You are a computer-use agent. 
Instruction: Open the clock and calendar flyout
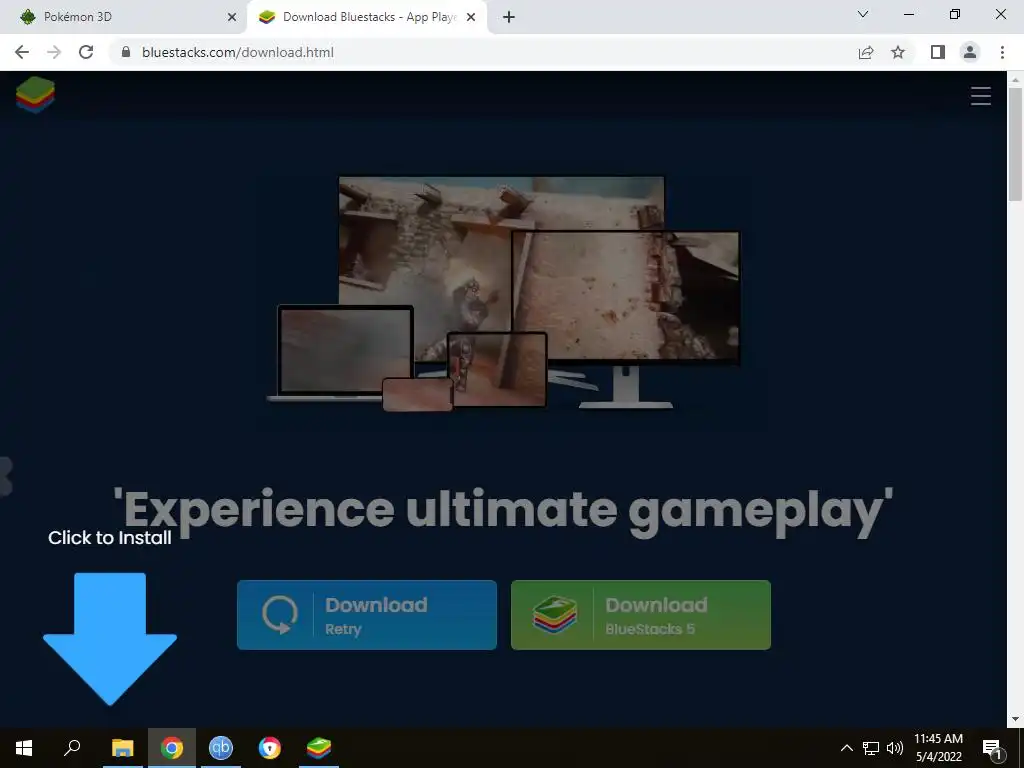(938, 748)
